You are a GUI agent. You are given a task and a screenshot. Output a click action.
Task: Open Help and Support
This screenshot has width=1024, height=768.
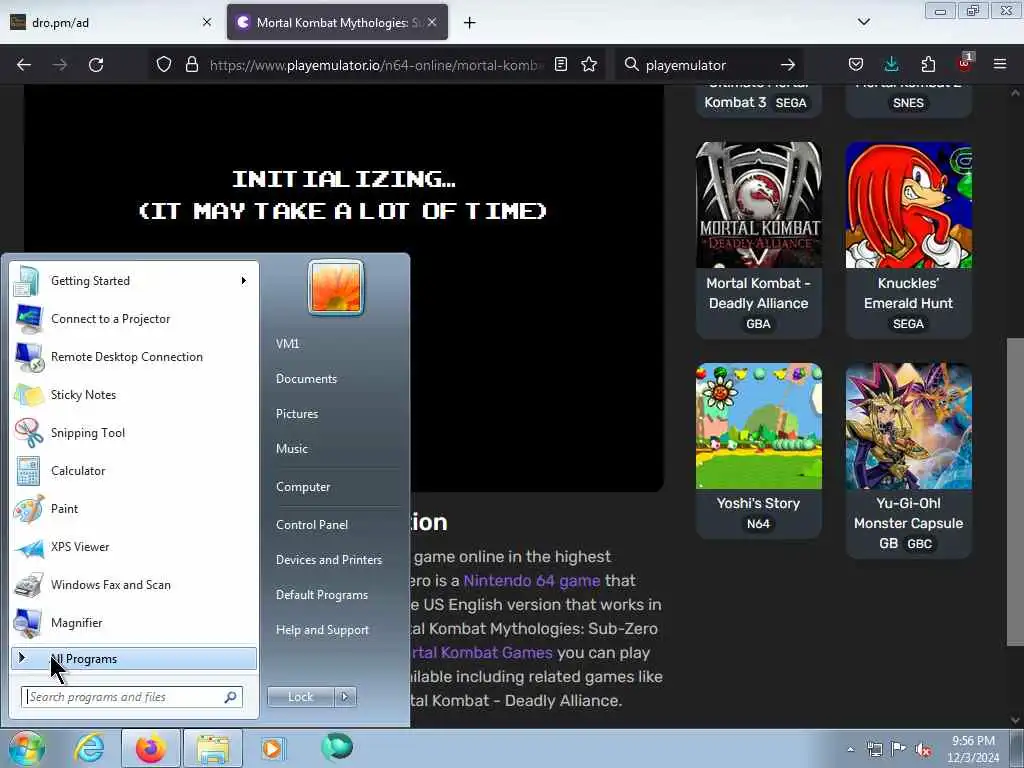coord(323,630)
